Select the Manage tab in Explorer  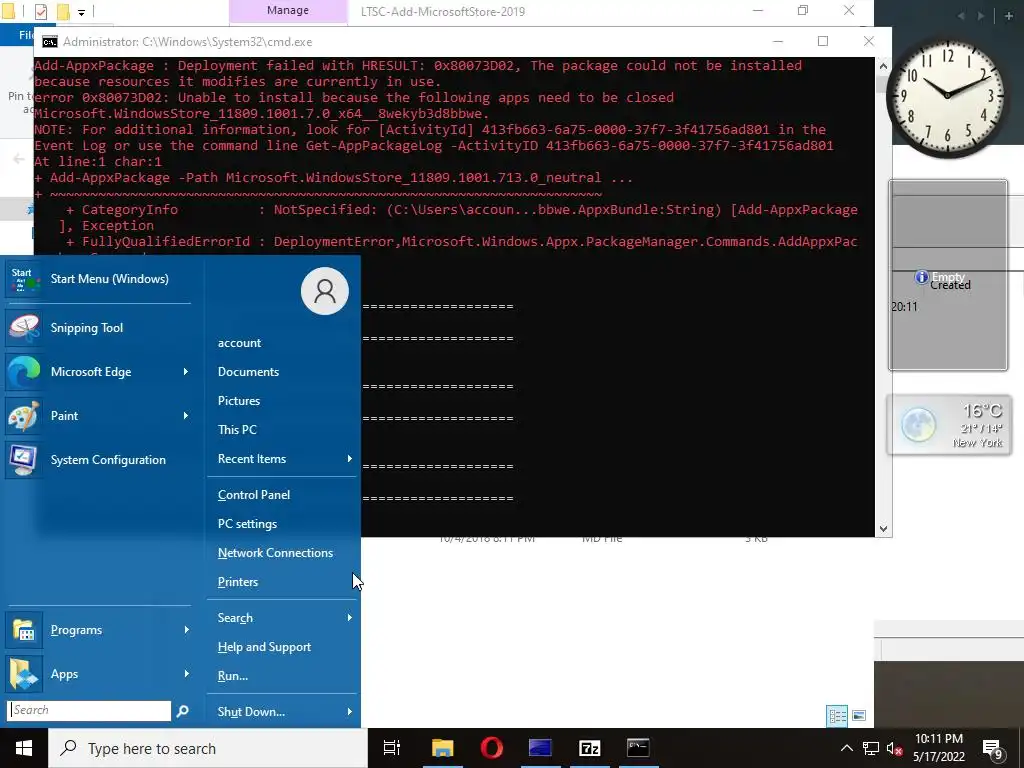tap(288, 11)
